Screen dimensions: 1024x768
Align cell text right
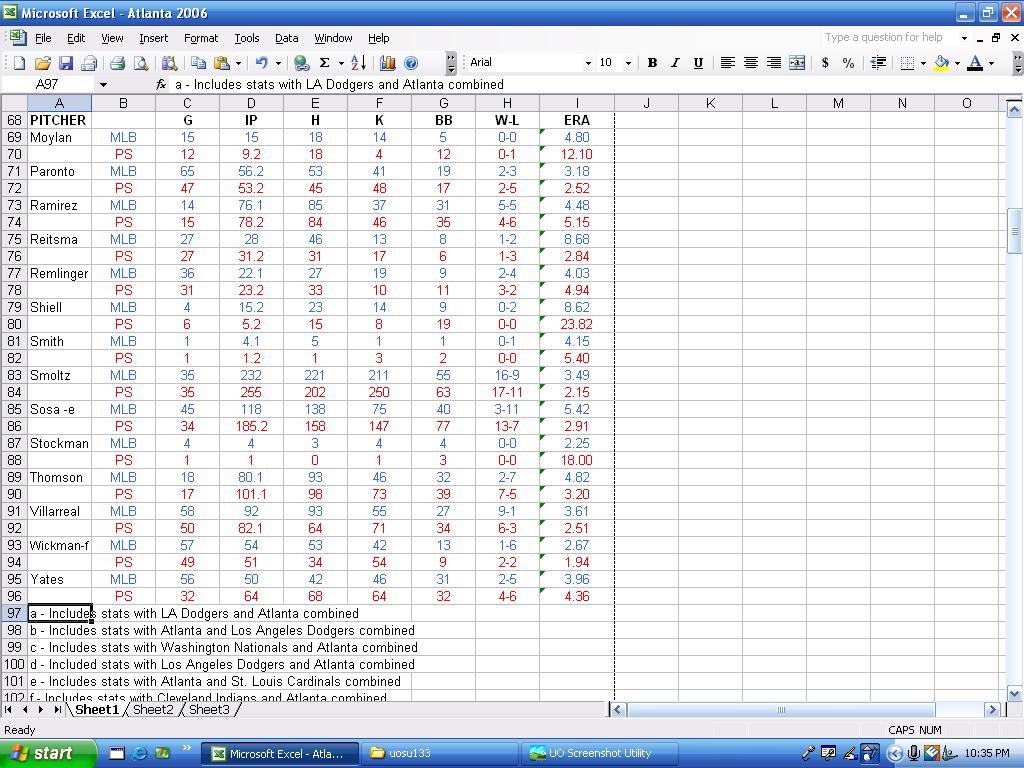[x=774, y=63]
